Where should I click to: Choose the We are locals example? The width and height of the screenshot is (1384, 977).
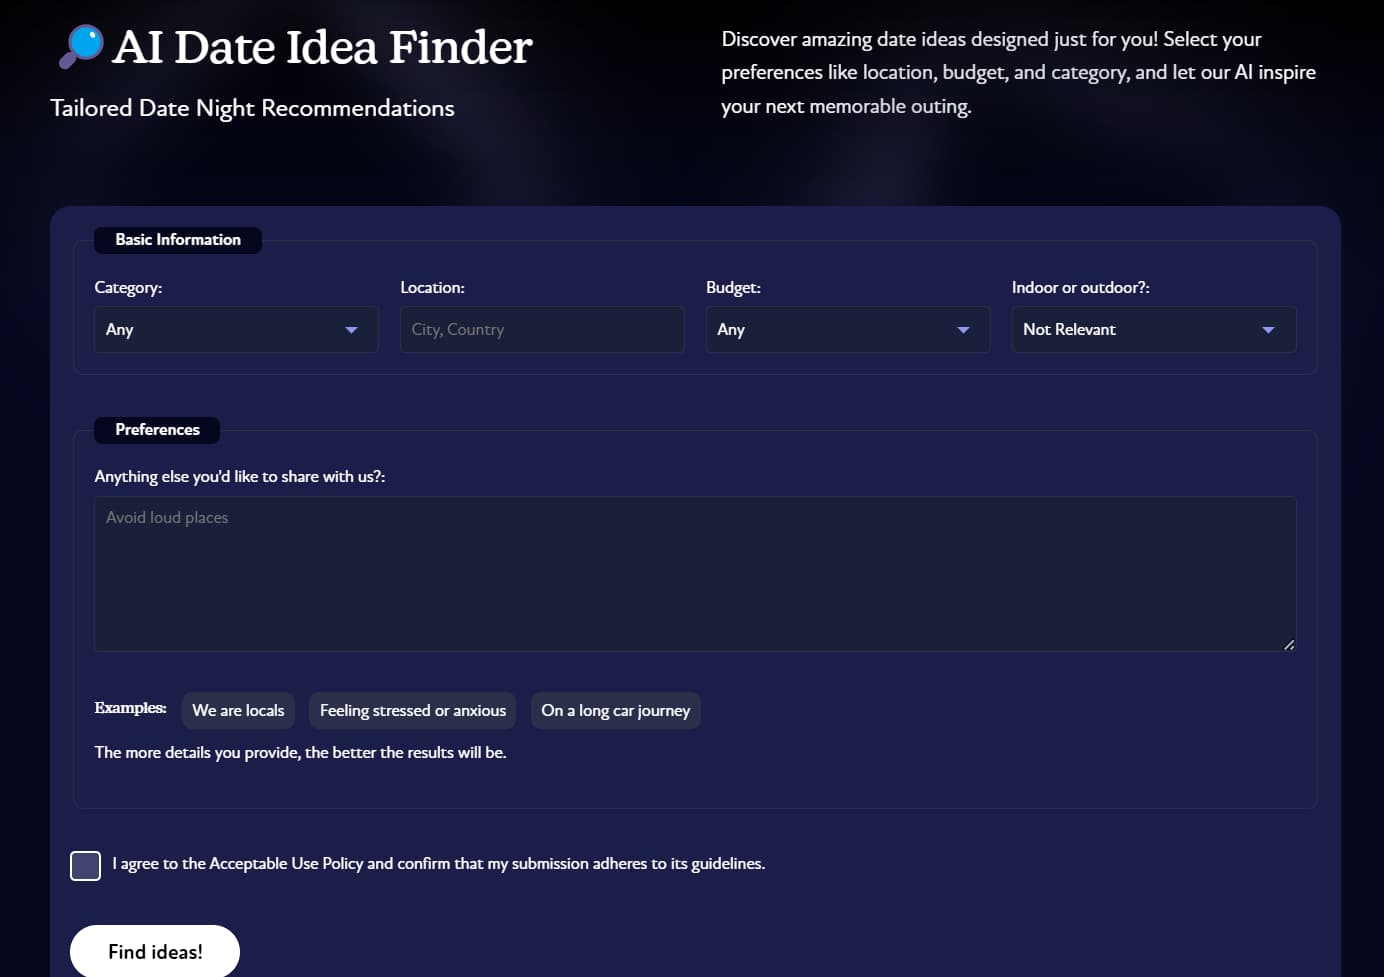(x=238, y=710)
